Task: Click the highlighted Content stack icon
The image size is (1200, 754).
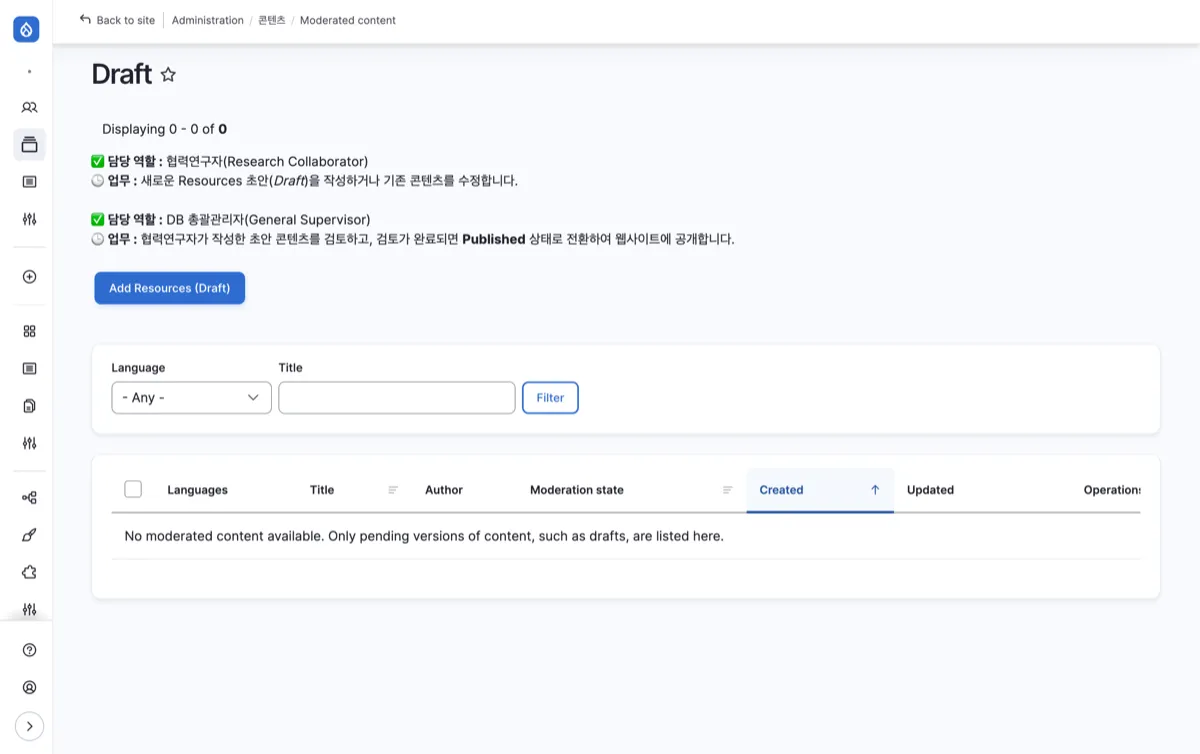Action: tap(29, 144)
